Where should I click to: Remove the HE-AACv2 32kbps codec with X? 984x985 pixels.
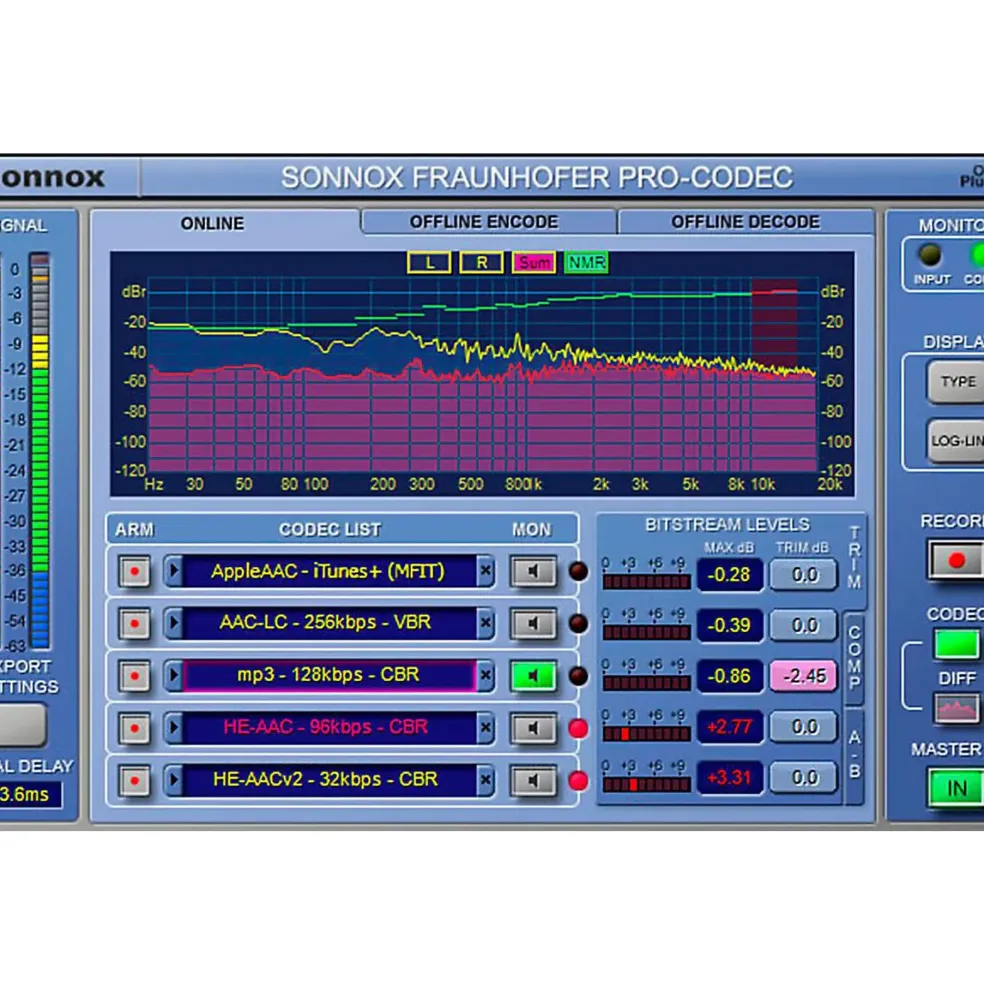coord(485,780)
